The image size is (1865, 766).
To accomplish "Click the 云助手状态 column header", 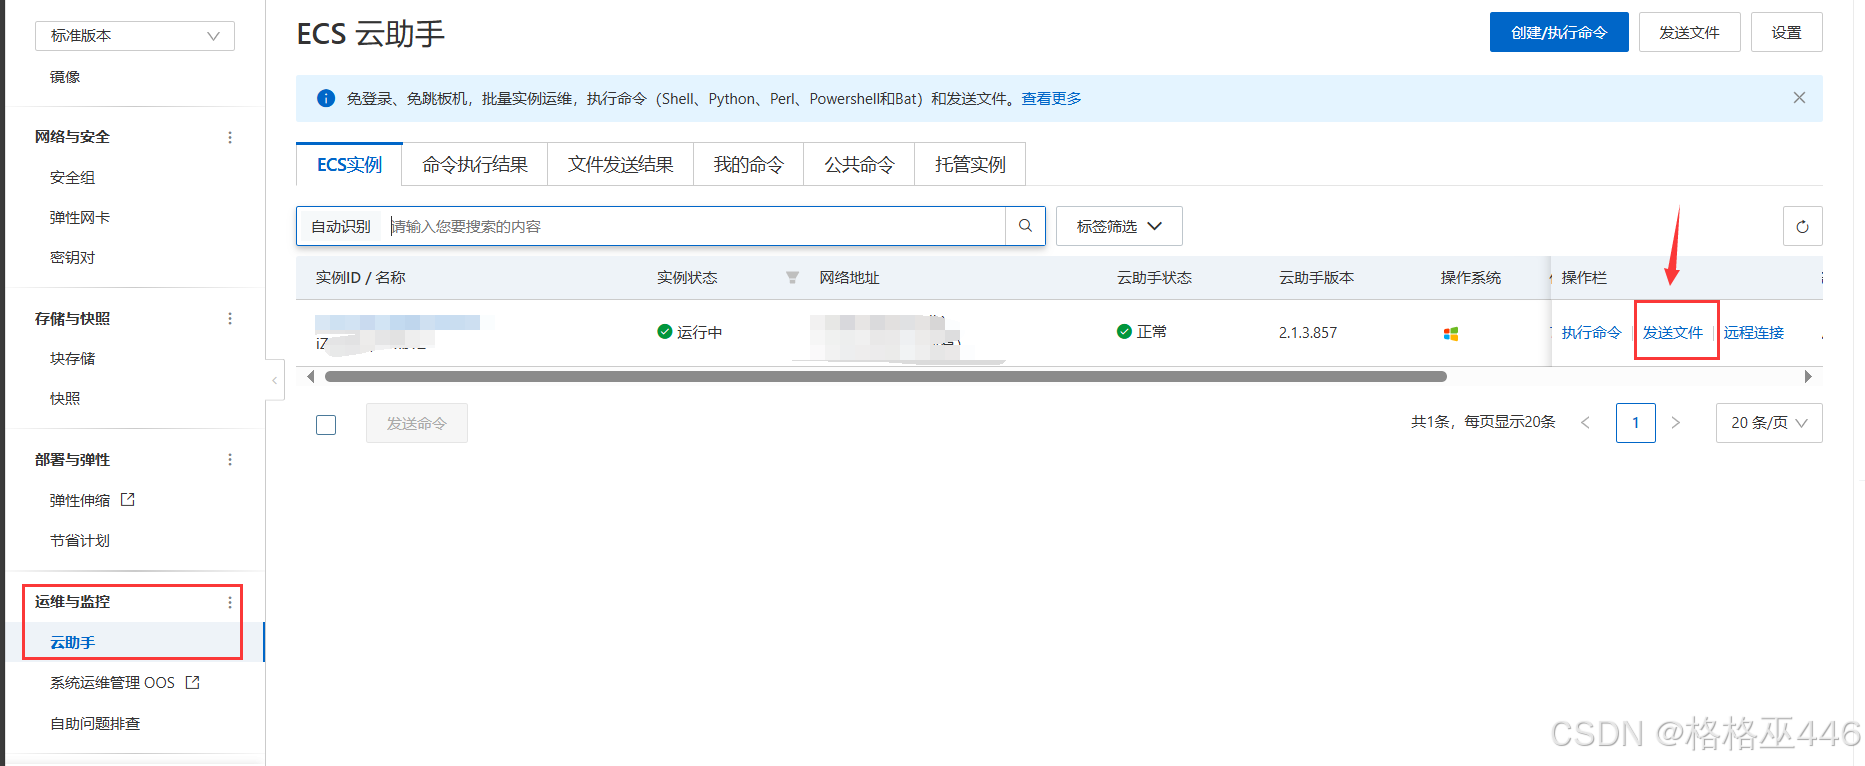I will tap(1154, 277).
